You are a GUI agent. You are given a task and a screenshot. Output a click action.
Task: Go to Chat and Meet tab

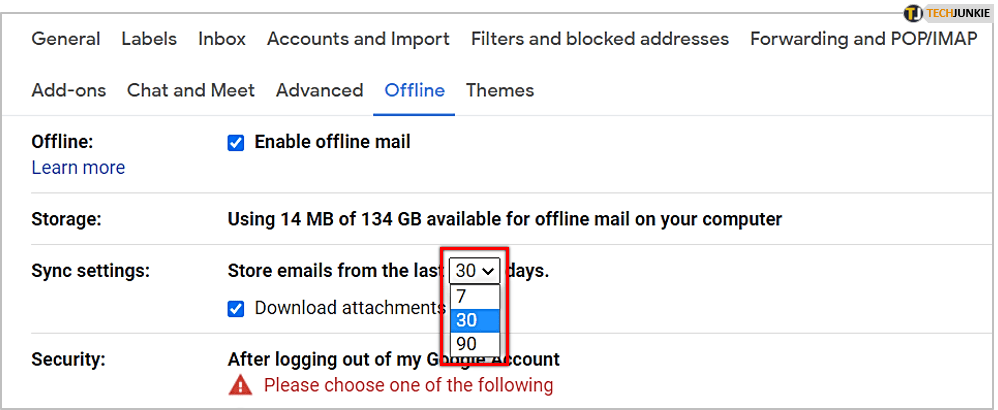tap(191, 90)
